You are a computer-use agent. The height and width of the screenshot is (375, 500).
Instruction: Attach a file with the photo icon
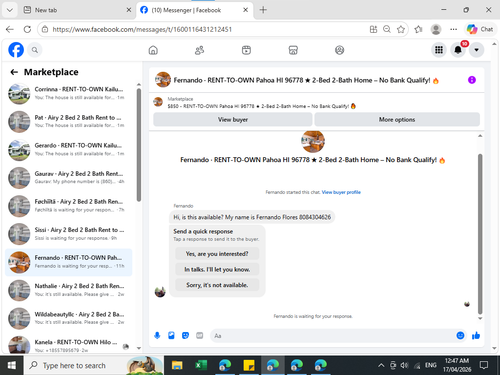pyautogui.click(x=171, y=335)
